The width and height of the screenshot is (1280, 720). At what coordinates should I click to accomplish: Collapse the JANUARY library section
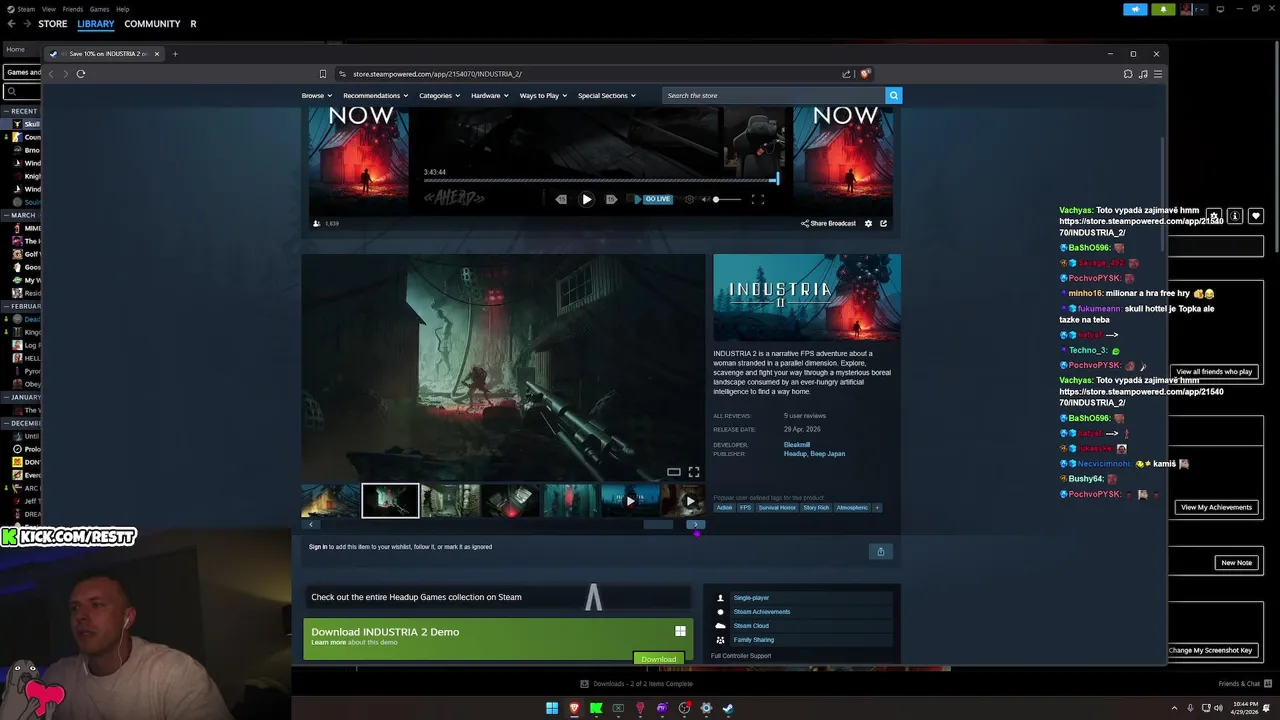pyautogui.click(x=6, y=397)
